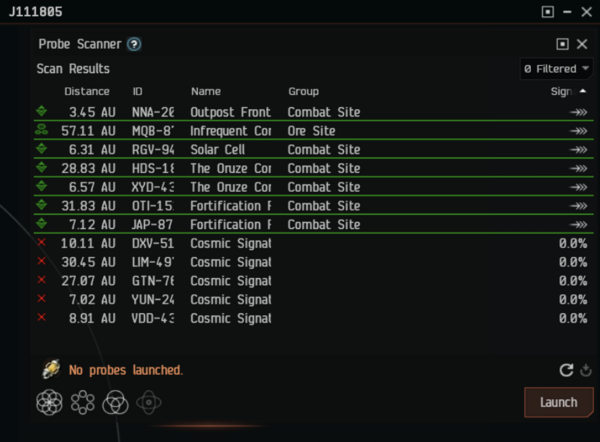Choose the three-circle custom formation icon
This screenshot has height=442, width=600.
(114, 402)
